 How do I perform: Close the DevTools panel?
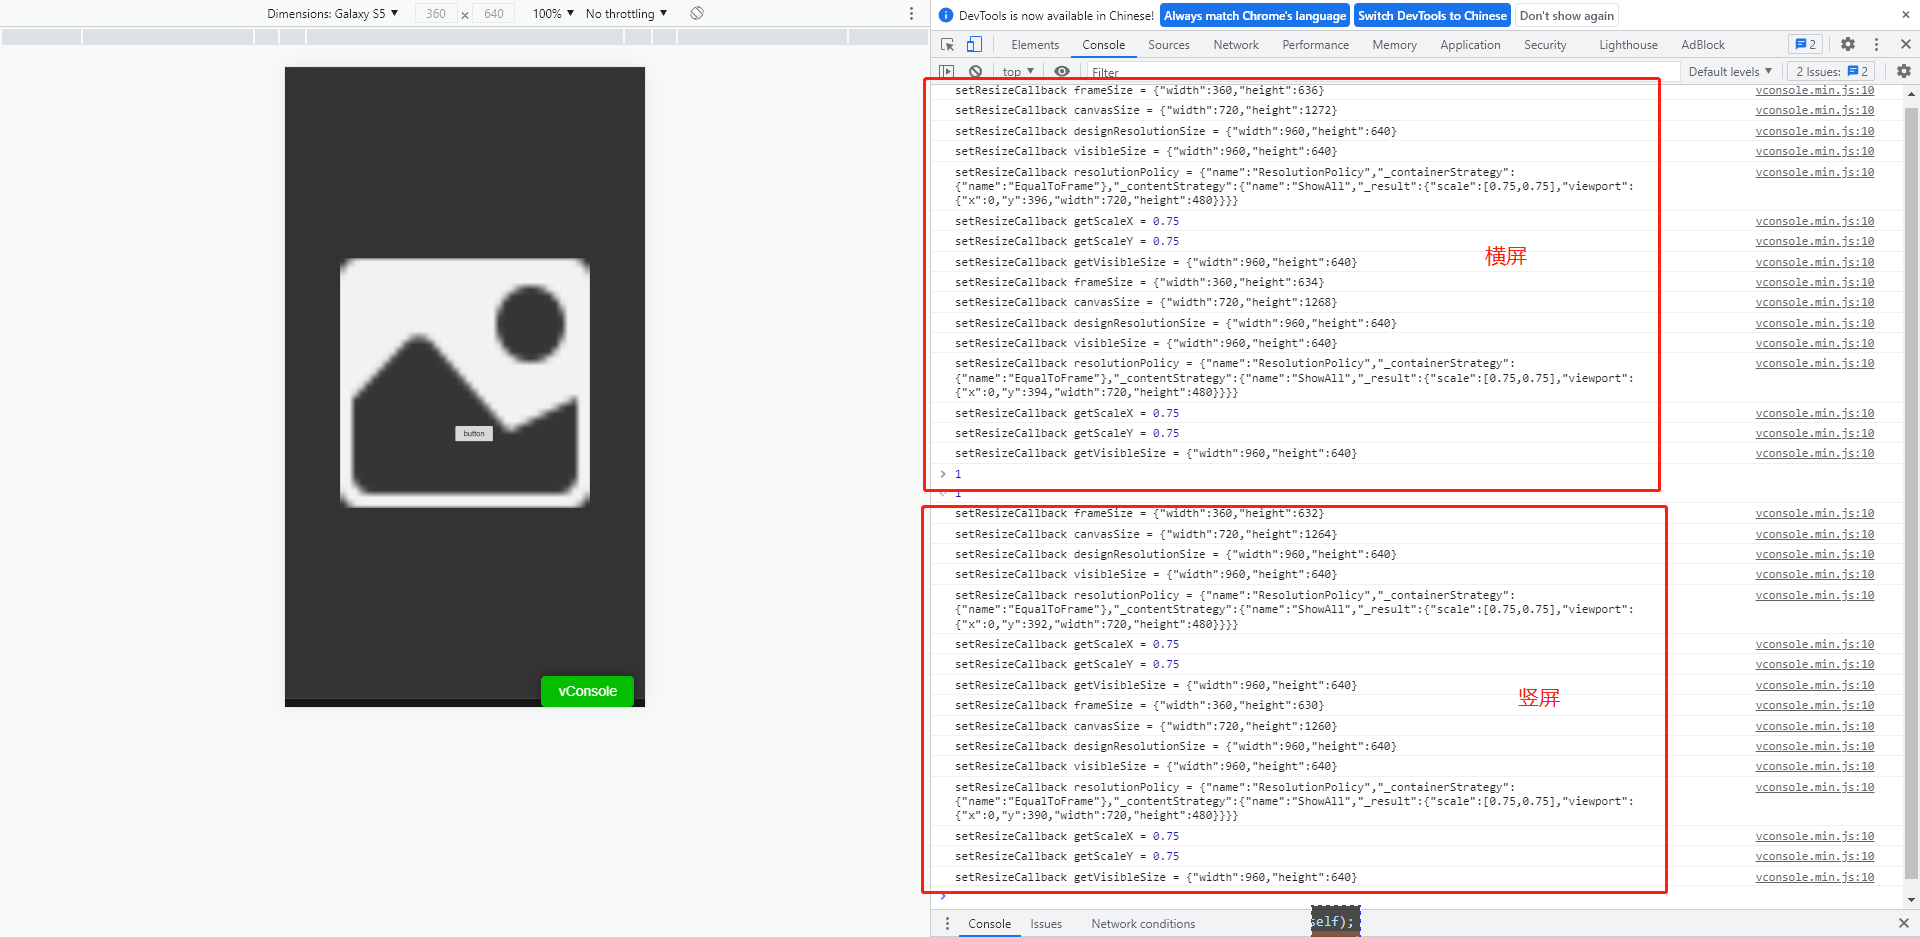(x=1906, y=44)
